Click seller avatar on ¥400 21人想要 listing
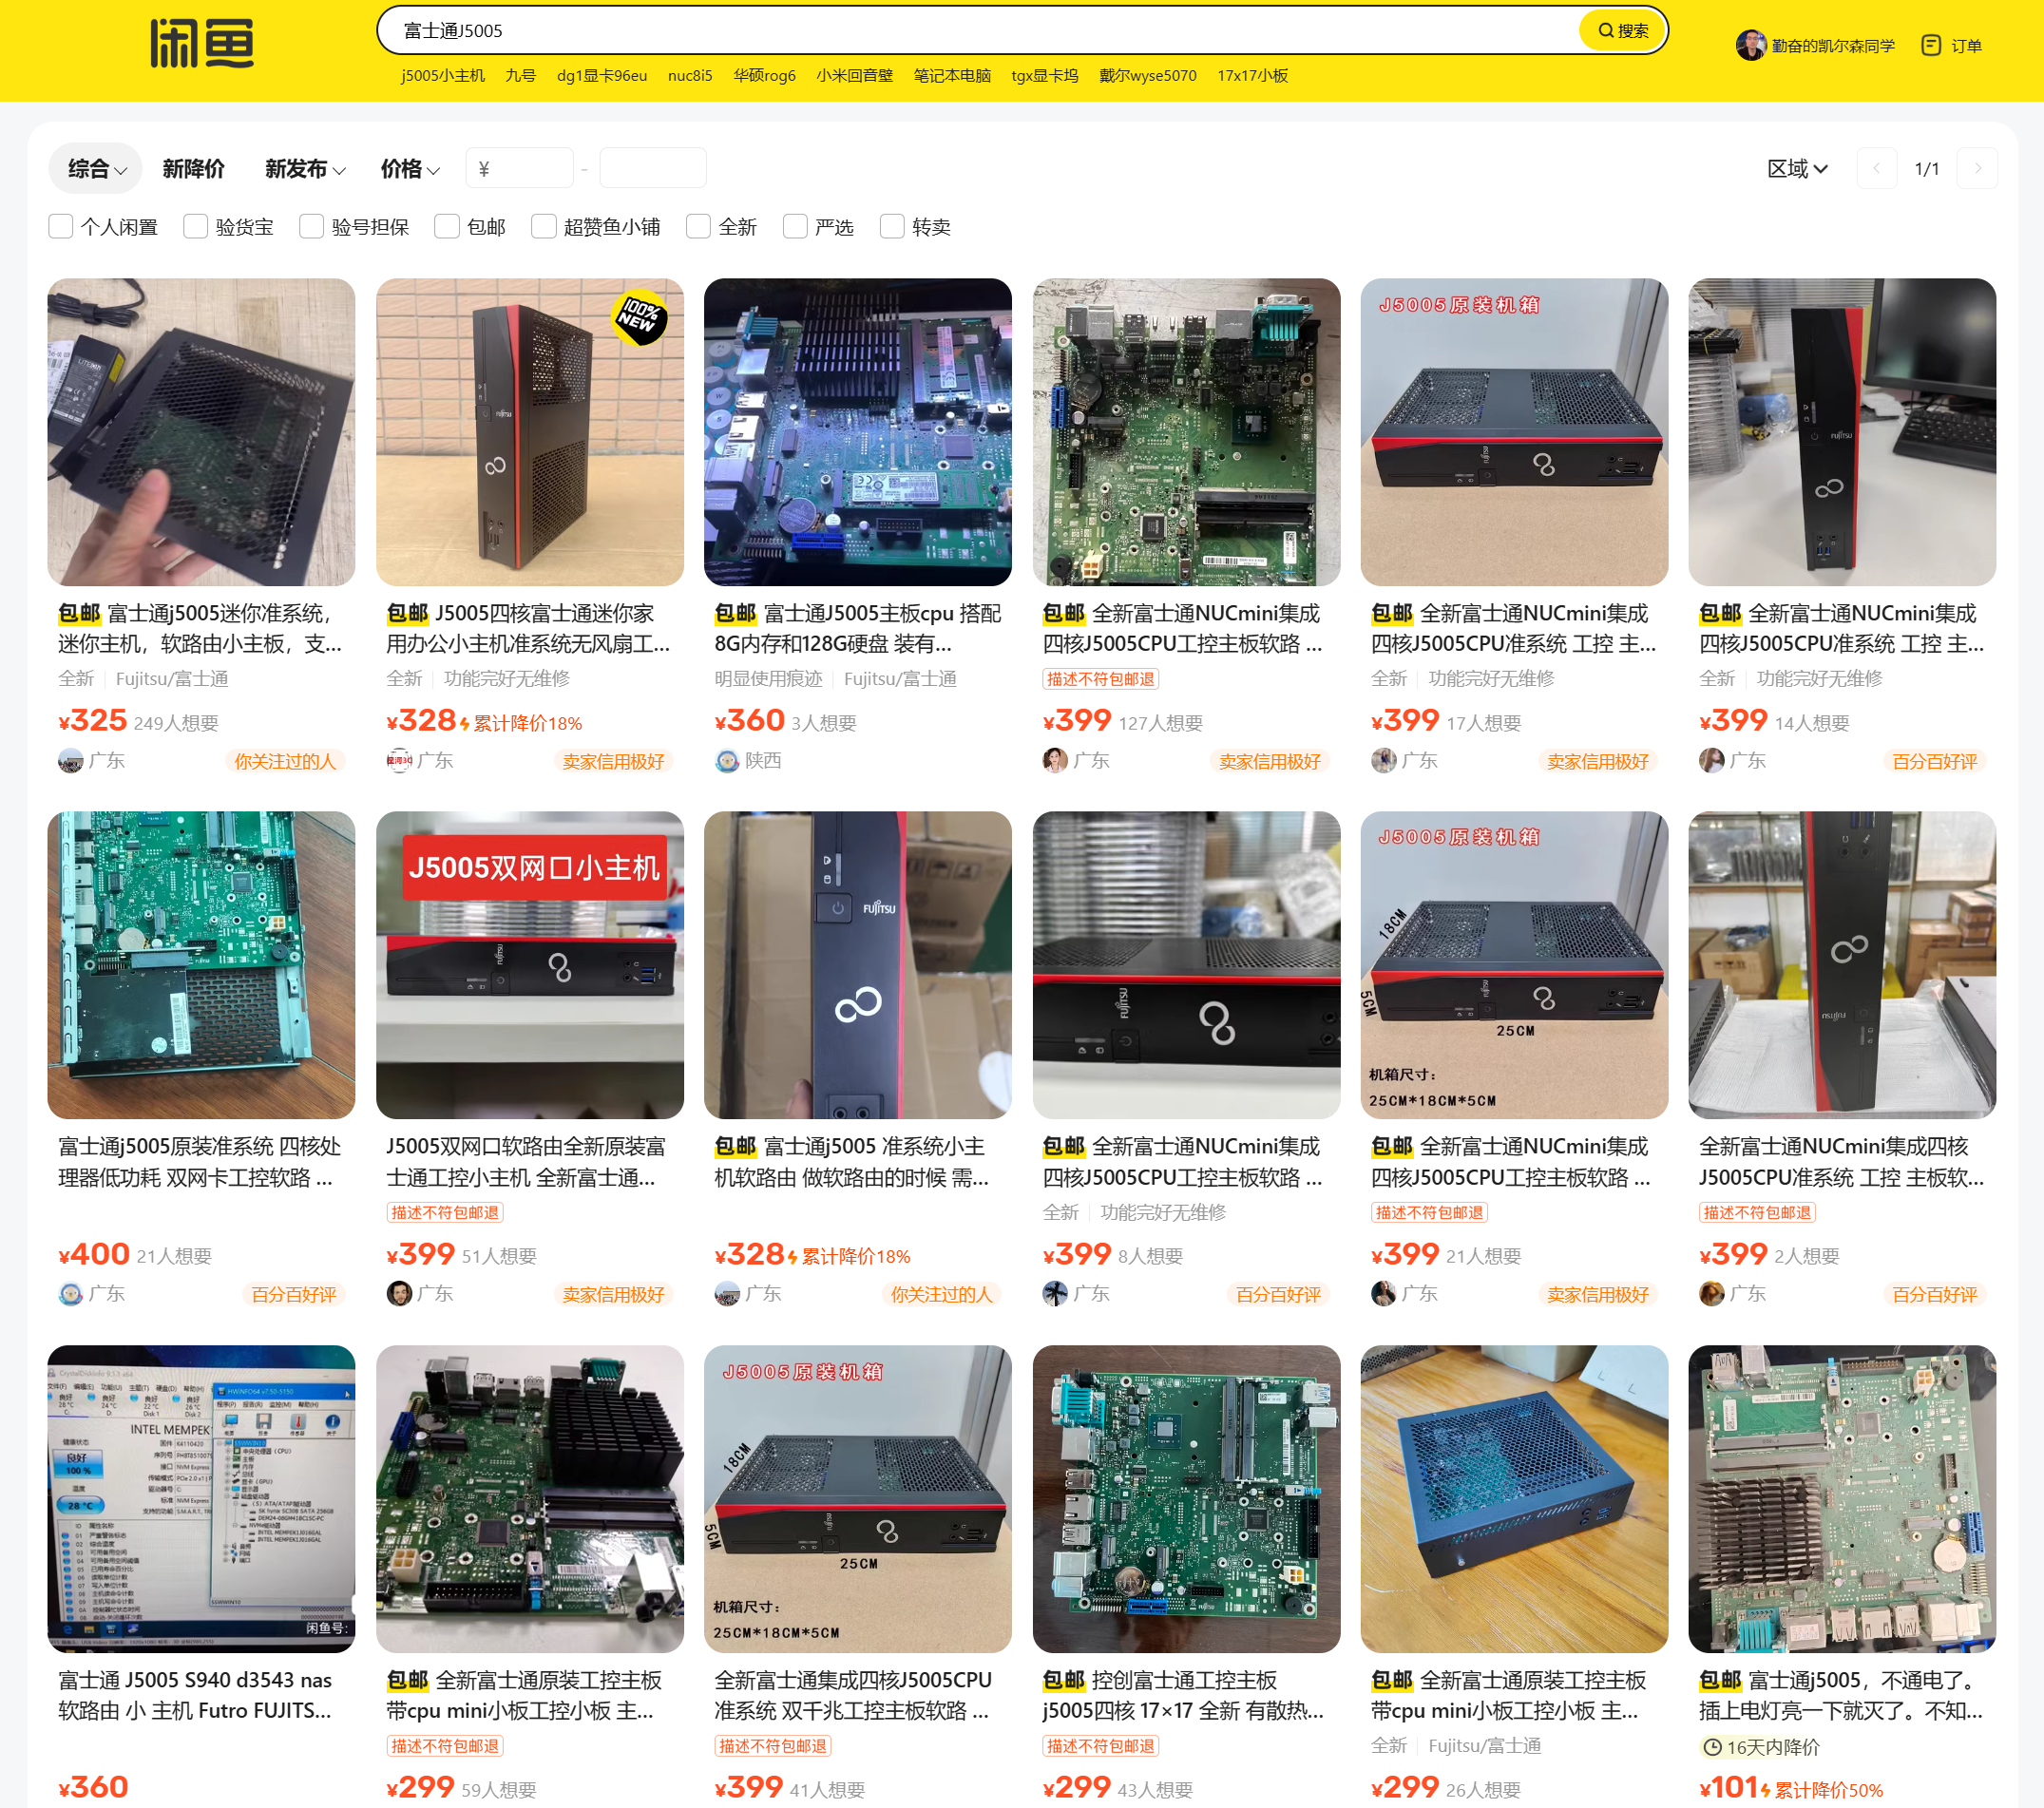This screenshot has height=1808, width=2044. pyautogui.click(x=70, y=1294)
